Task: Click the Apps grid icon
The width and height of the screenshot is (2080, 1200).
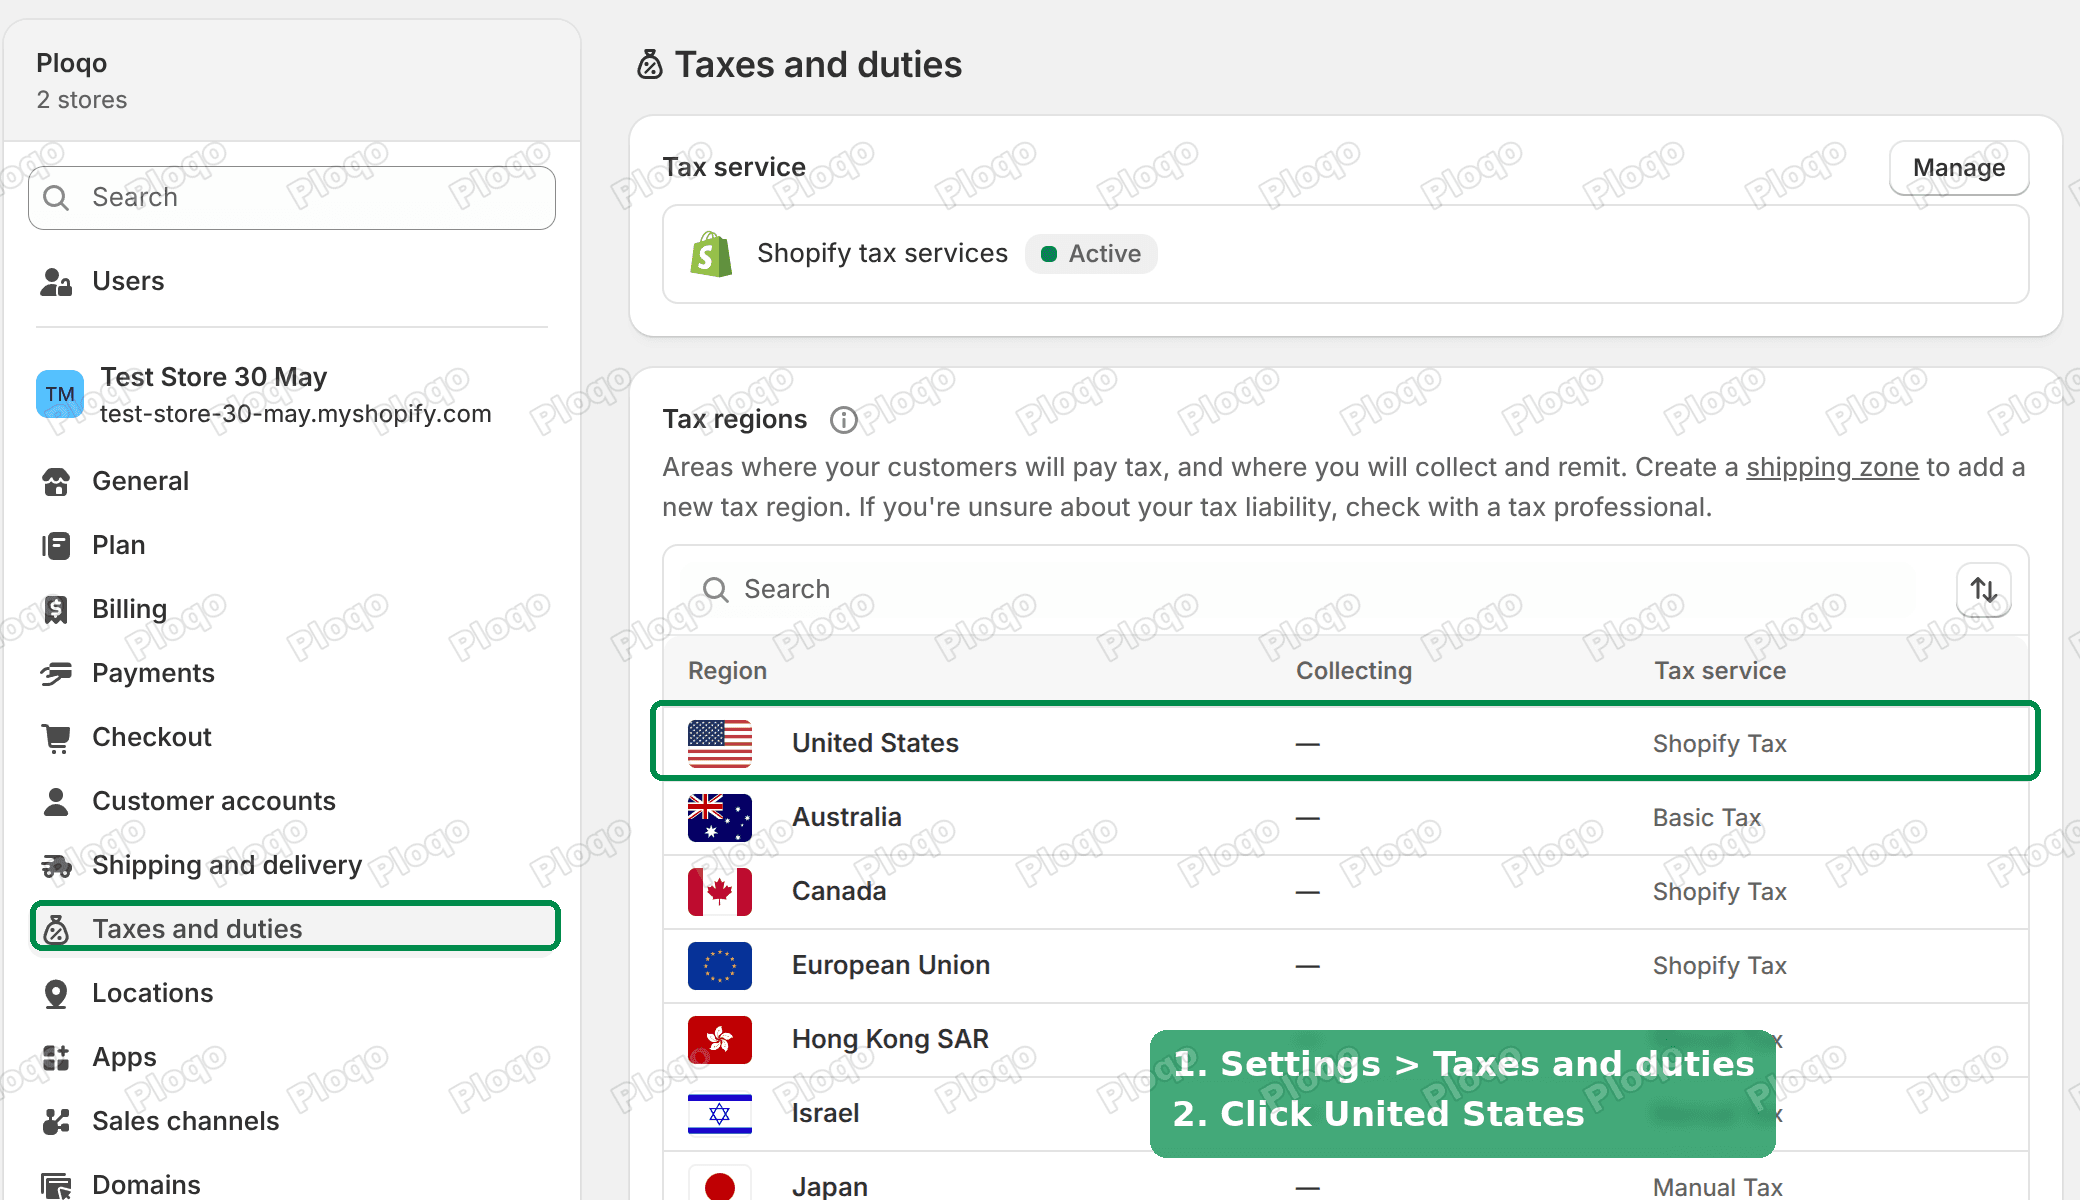Action: tap(56, 1058)
